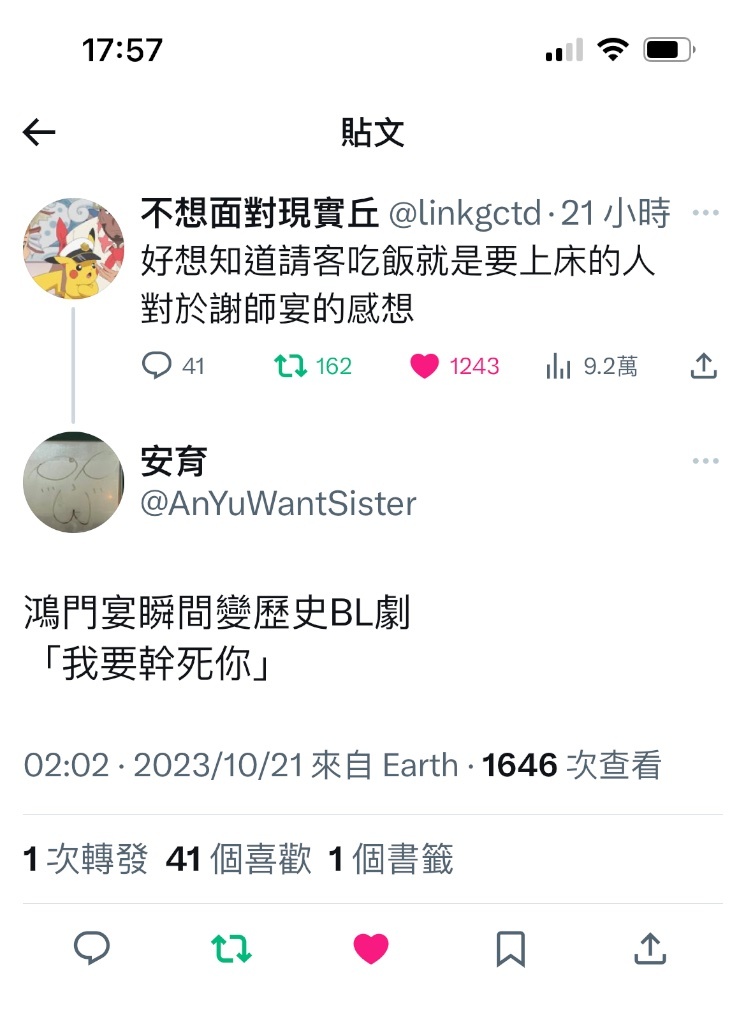
Task: Visit the @AnYuWantSister handle
Action: pos(278,504)
